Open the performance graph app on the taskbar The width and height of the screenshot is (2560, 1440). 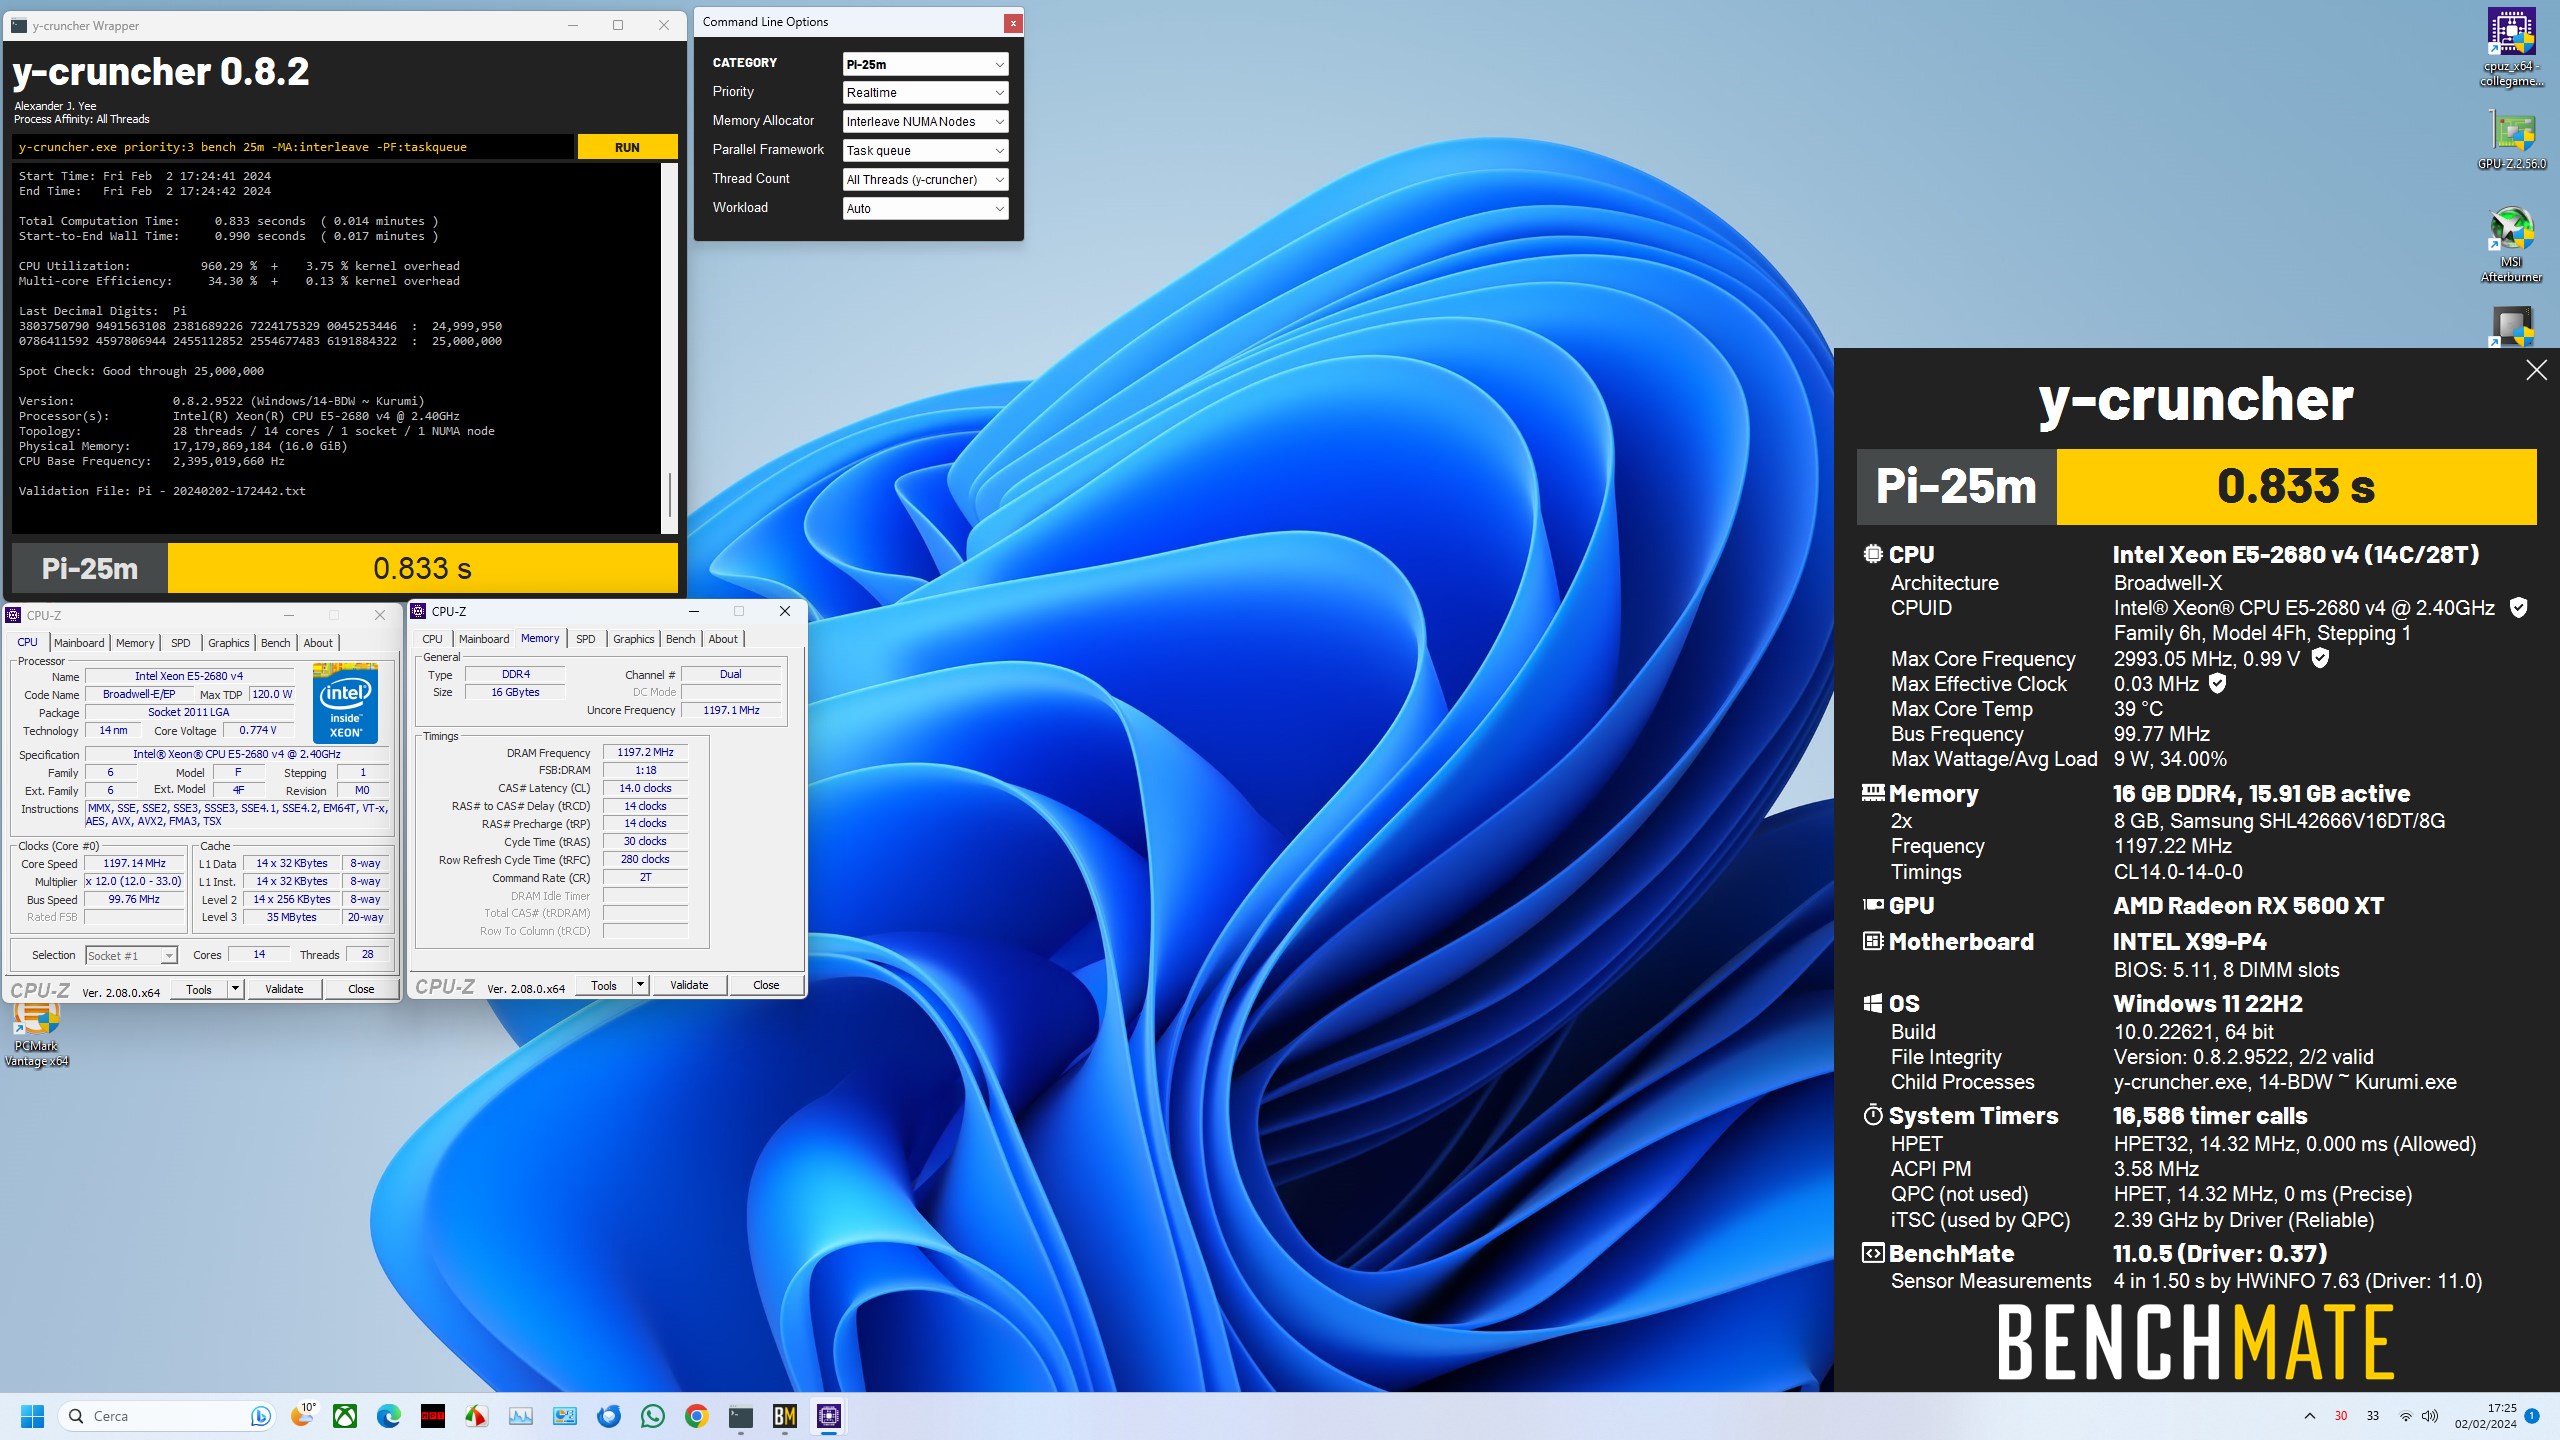tap(521, 1416)
